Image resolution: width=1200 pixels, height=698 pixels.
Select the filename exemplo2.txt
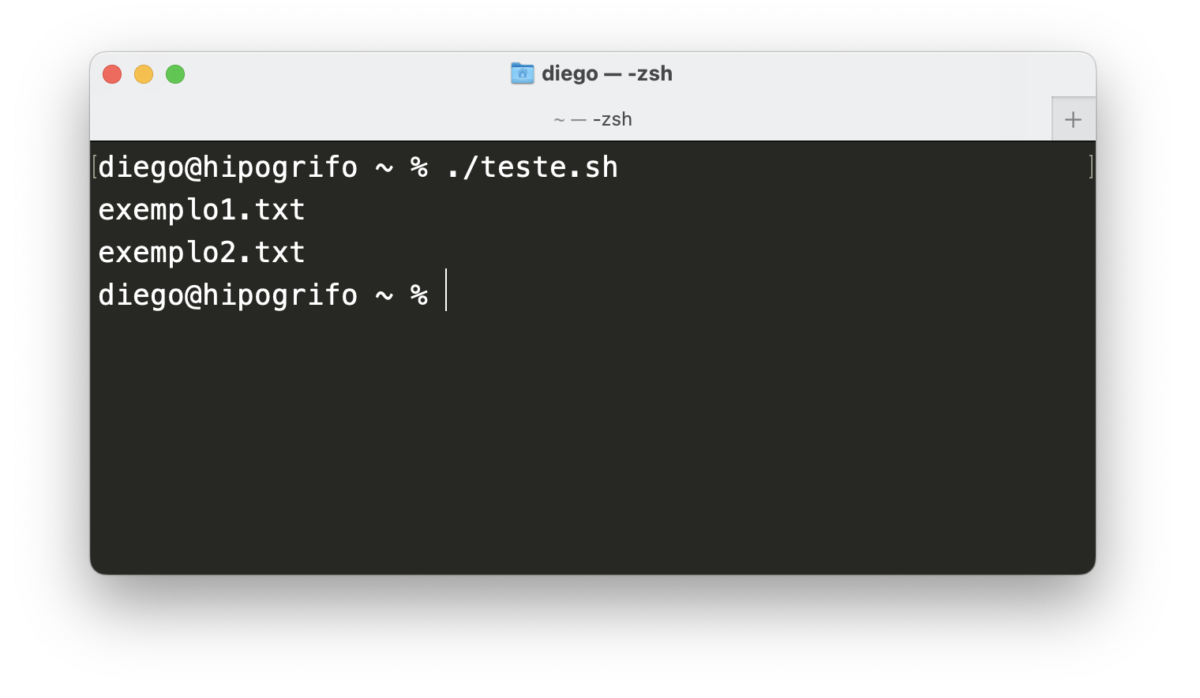[201, 251]
